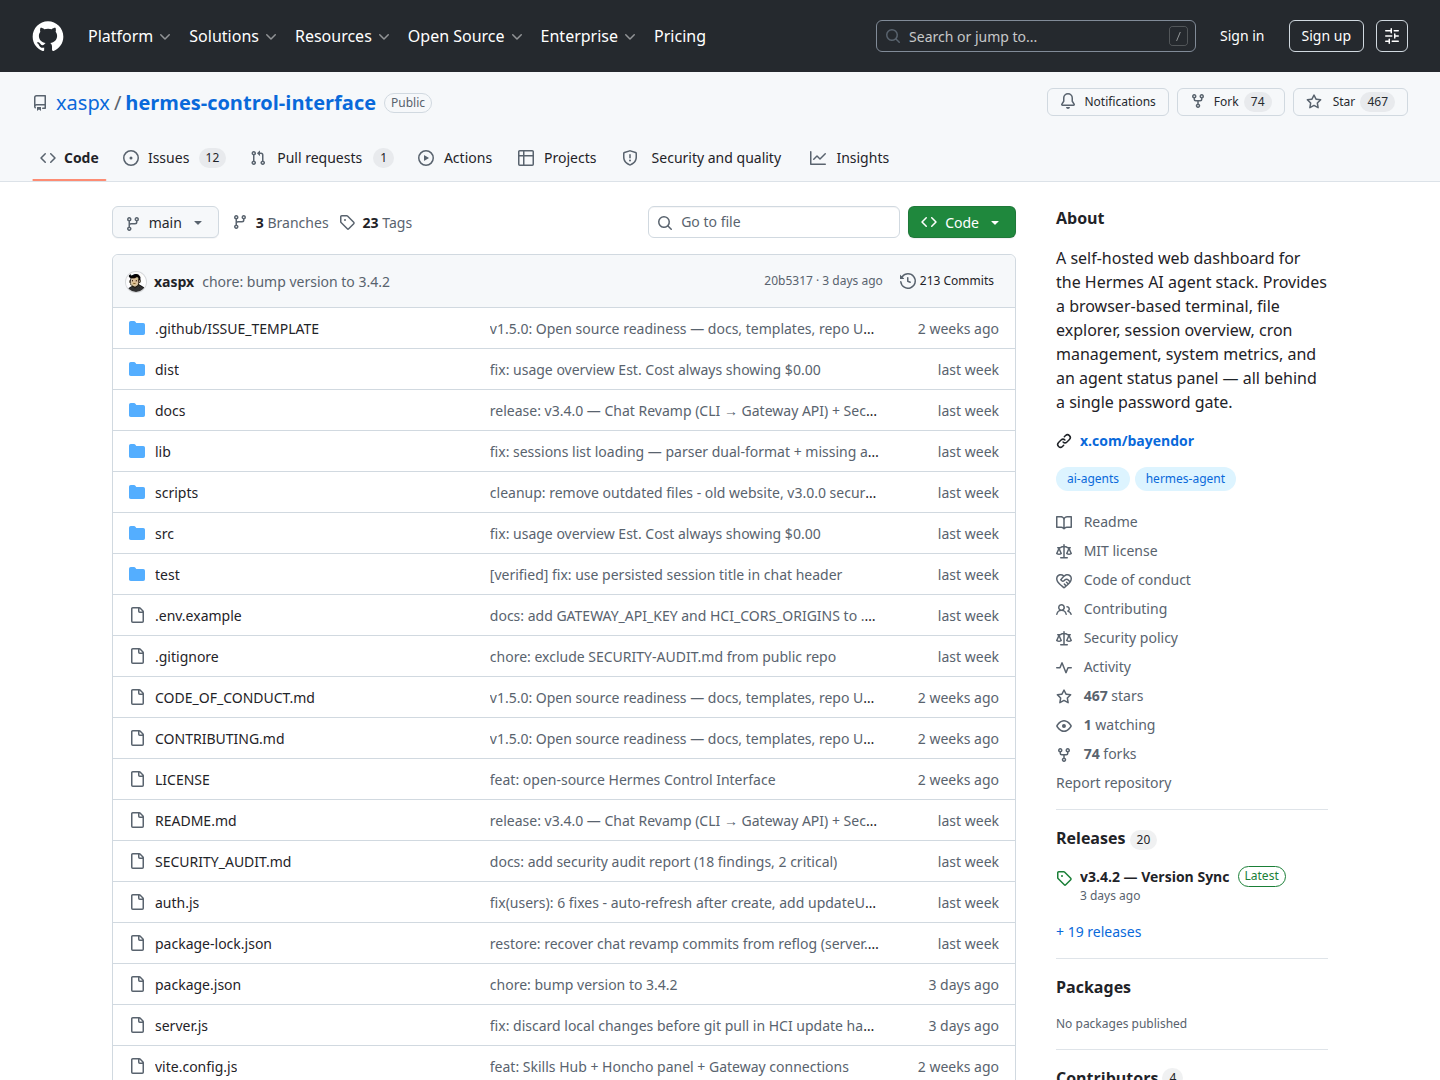Image resolution: width=1440 pixels, height=1080 pixels.
Task: Expand the Solutions dropdown
Action: (x=233, y=36)
